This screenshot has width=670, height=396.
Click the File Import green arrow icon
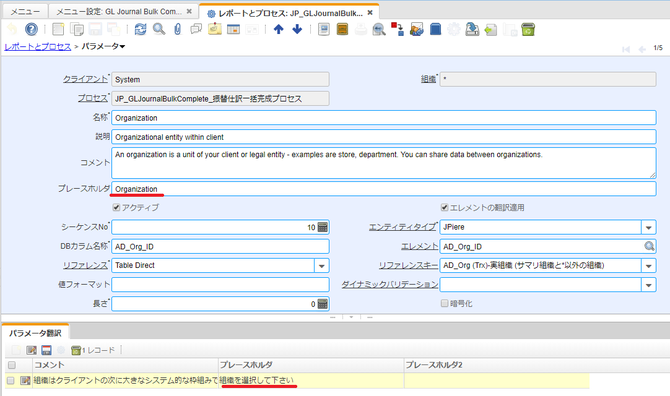click(x=491, y=29)
